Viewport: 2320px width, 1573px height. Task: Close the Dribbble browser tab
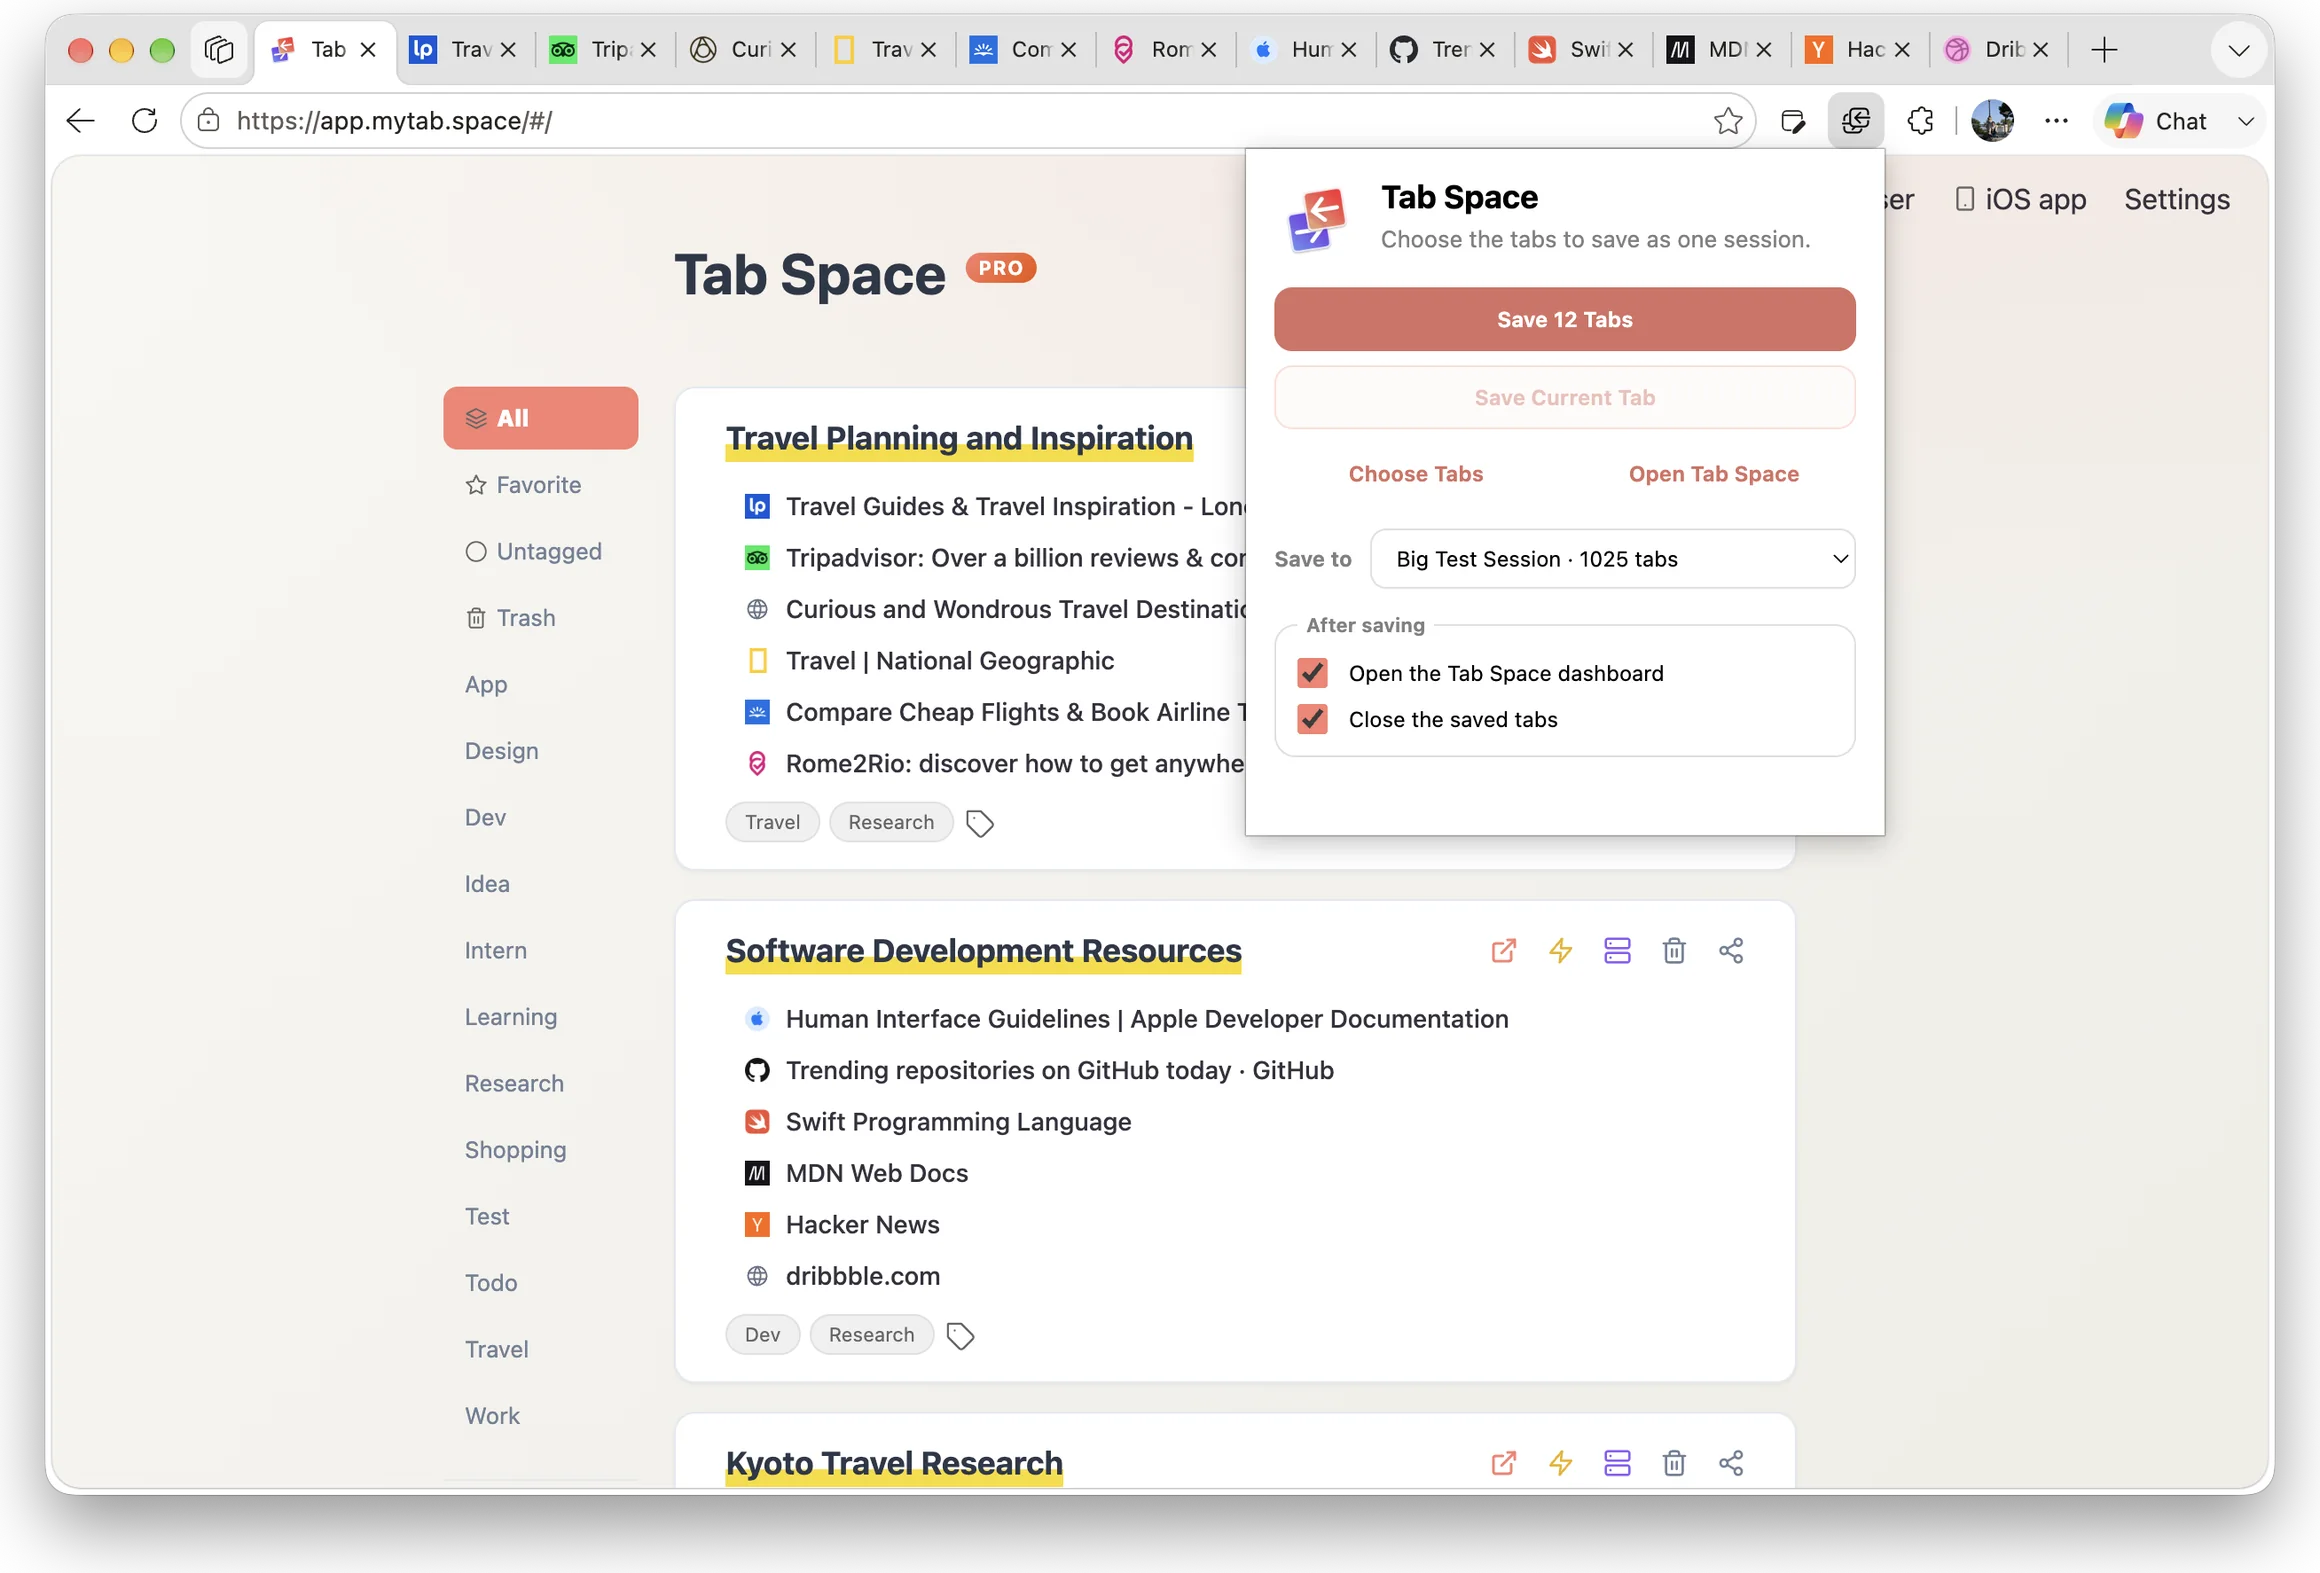point(2041,50)
